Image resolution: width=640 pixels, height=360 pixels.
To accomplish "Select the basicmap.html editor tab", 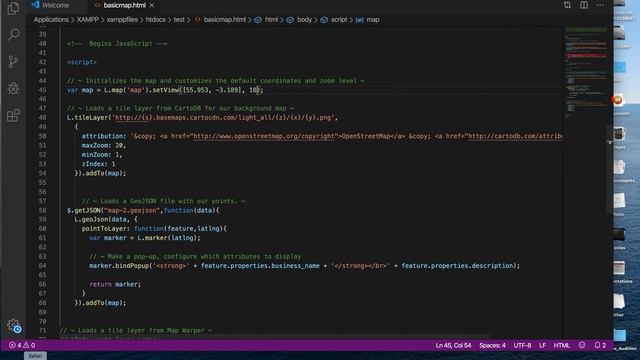I will coord(124,5).
